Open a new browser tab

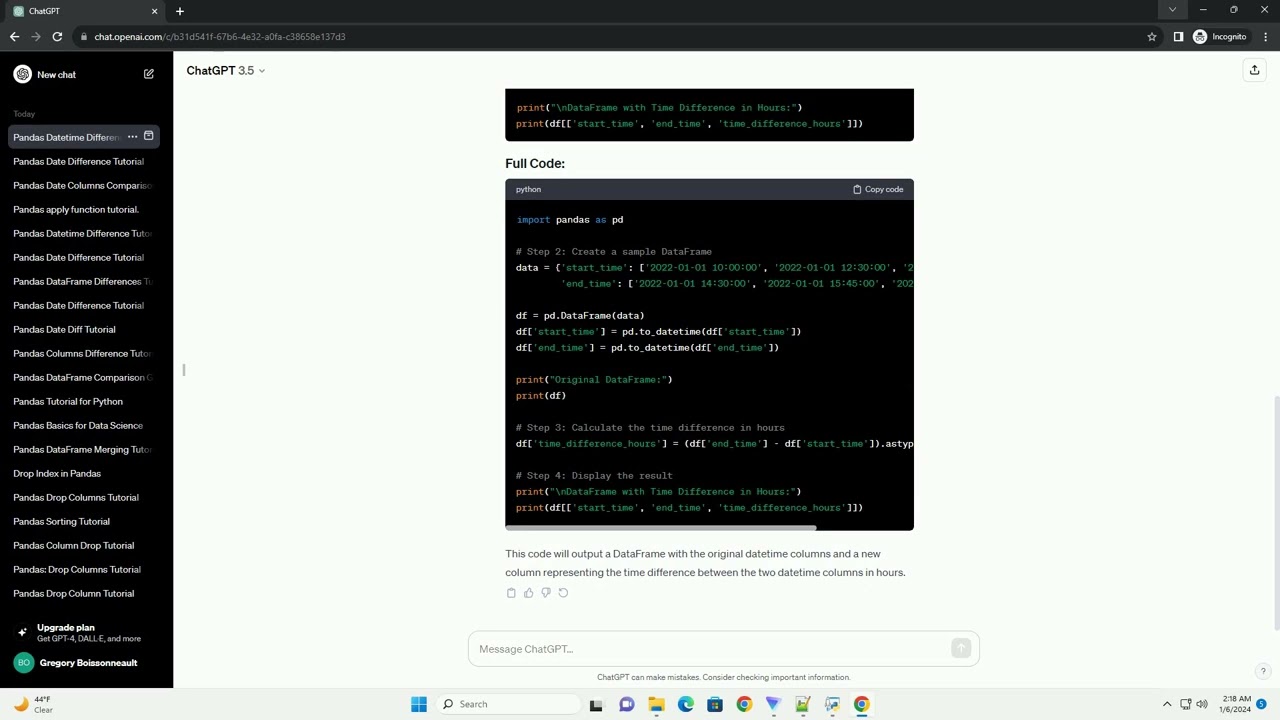pyautogui.click(x=180, y=11)
